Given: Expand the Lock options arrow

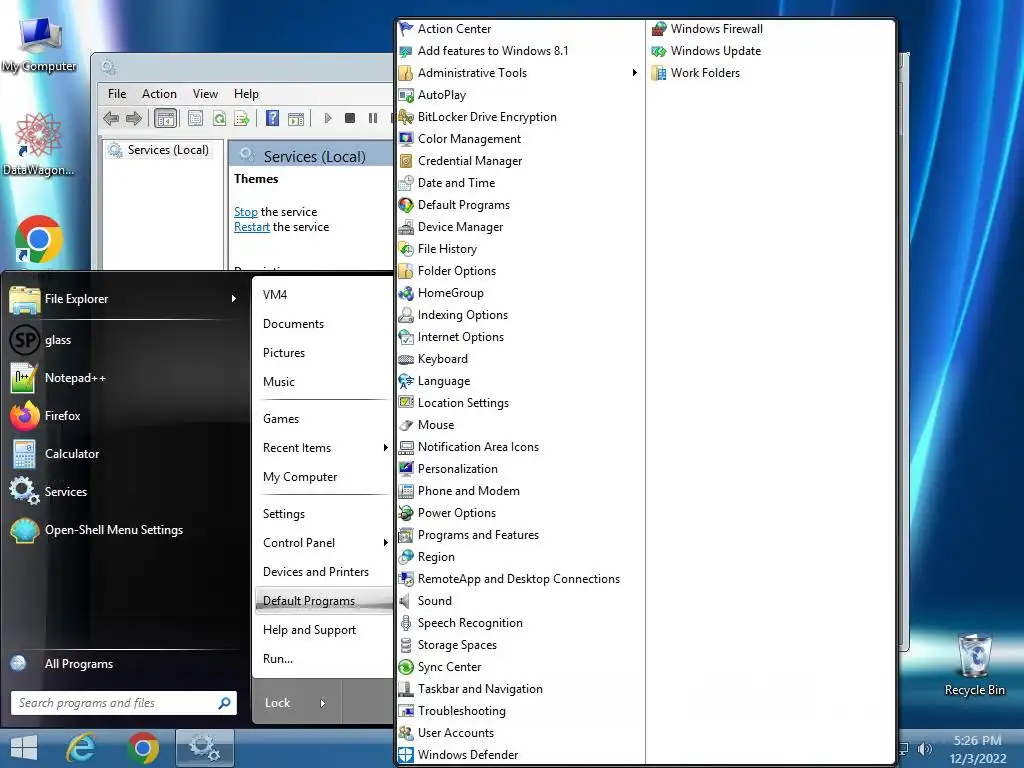Looking at the screenshot, I should point(323,703).
